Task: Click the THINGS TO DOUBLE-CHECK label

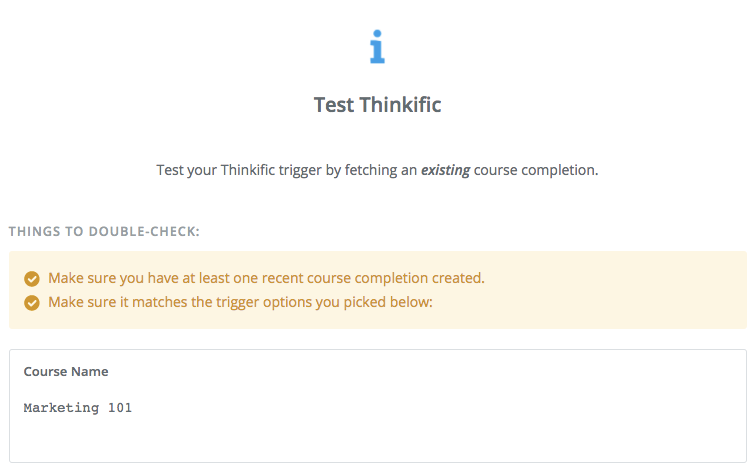Action: [104, 231]
